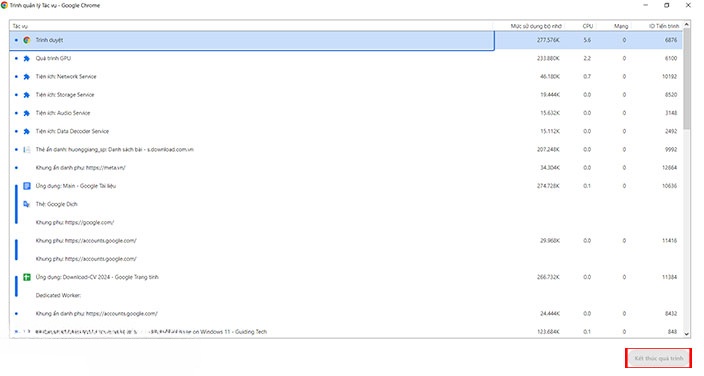Click the memory value 277.576K

click(548, 40)
